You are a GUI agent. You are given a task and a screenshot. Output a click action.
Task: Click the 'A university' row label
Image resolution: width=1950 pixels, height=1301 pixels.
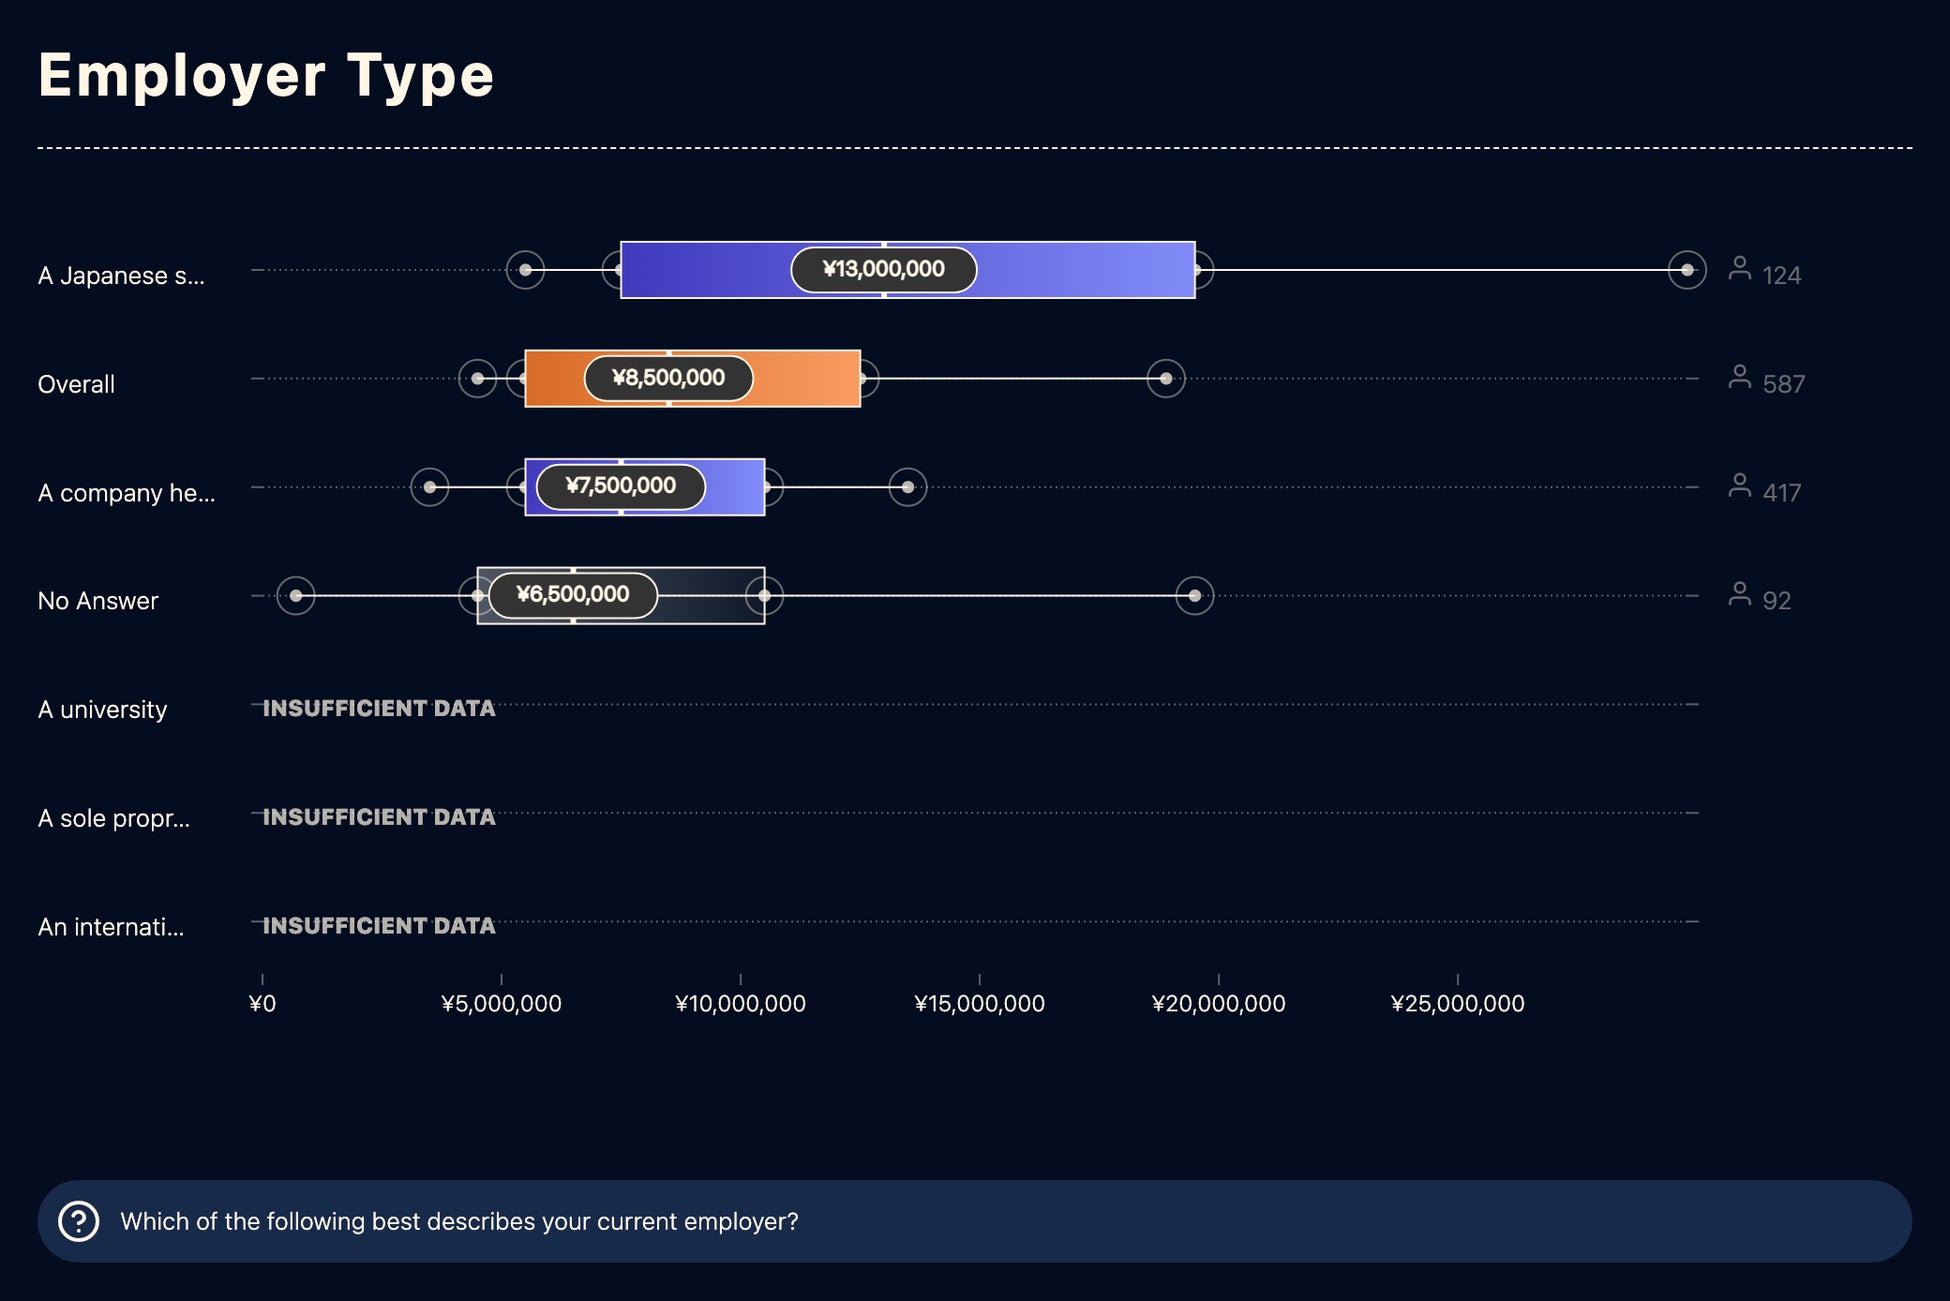point(102,710)
